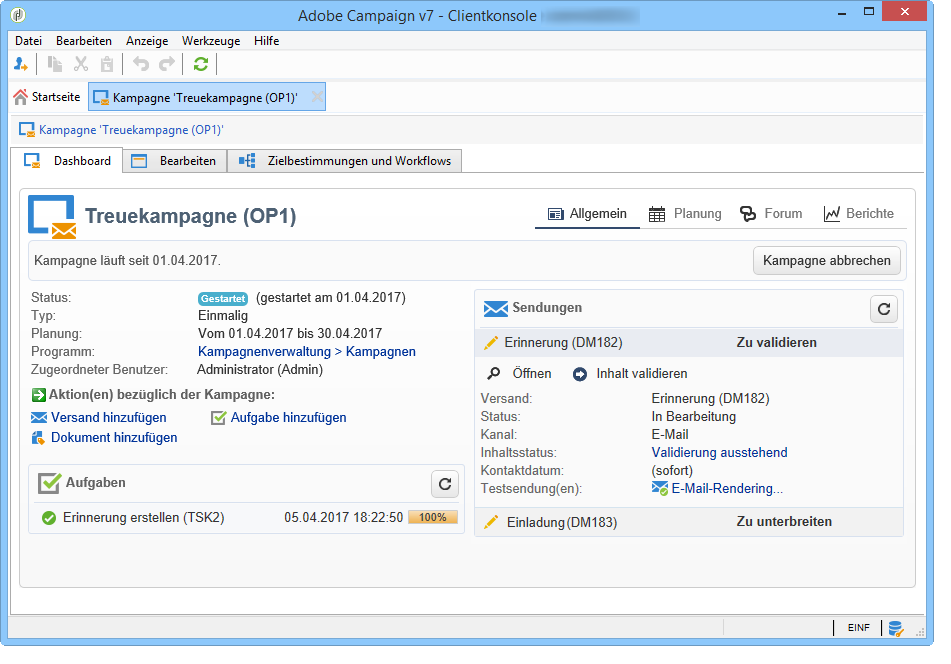Select the Dashboard tab
This screenshot has width=951, height=664.
point(67,161)
